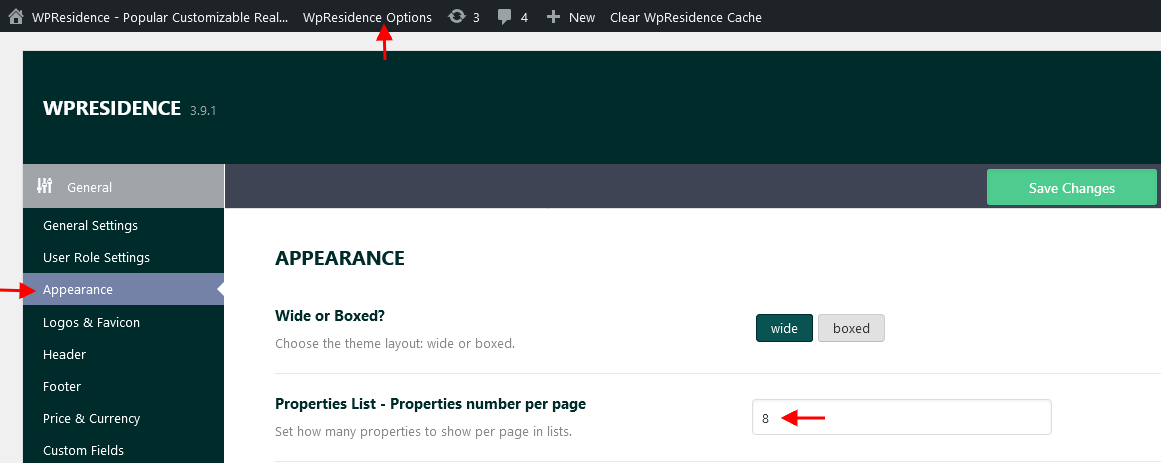Click the comments count 4
This screenshot has height=463, width=1161.
(524, 17)
